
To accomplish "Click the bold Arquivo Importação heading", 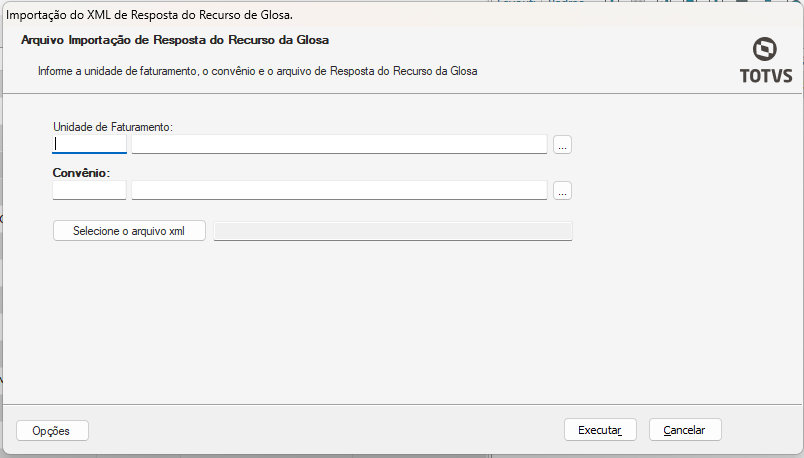I will [175, 41].
